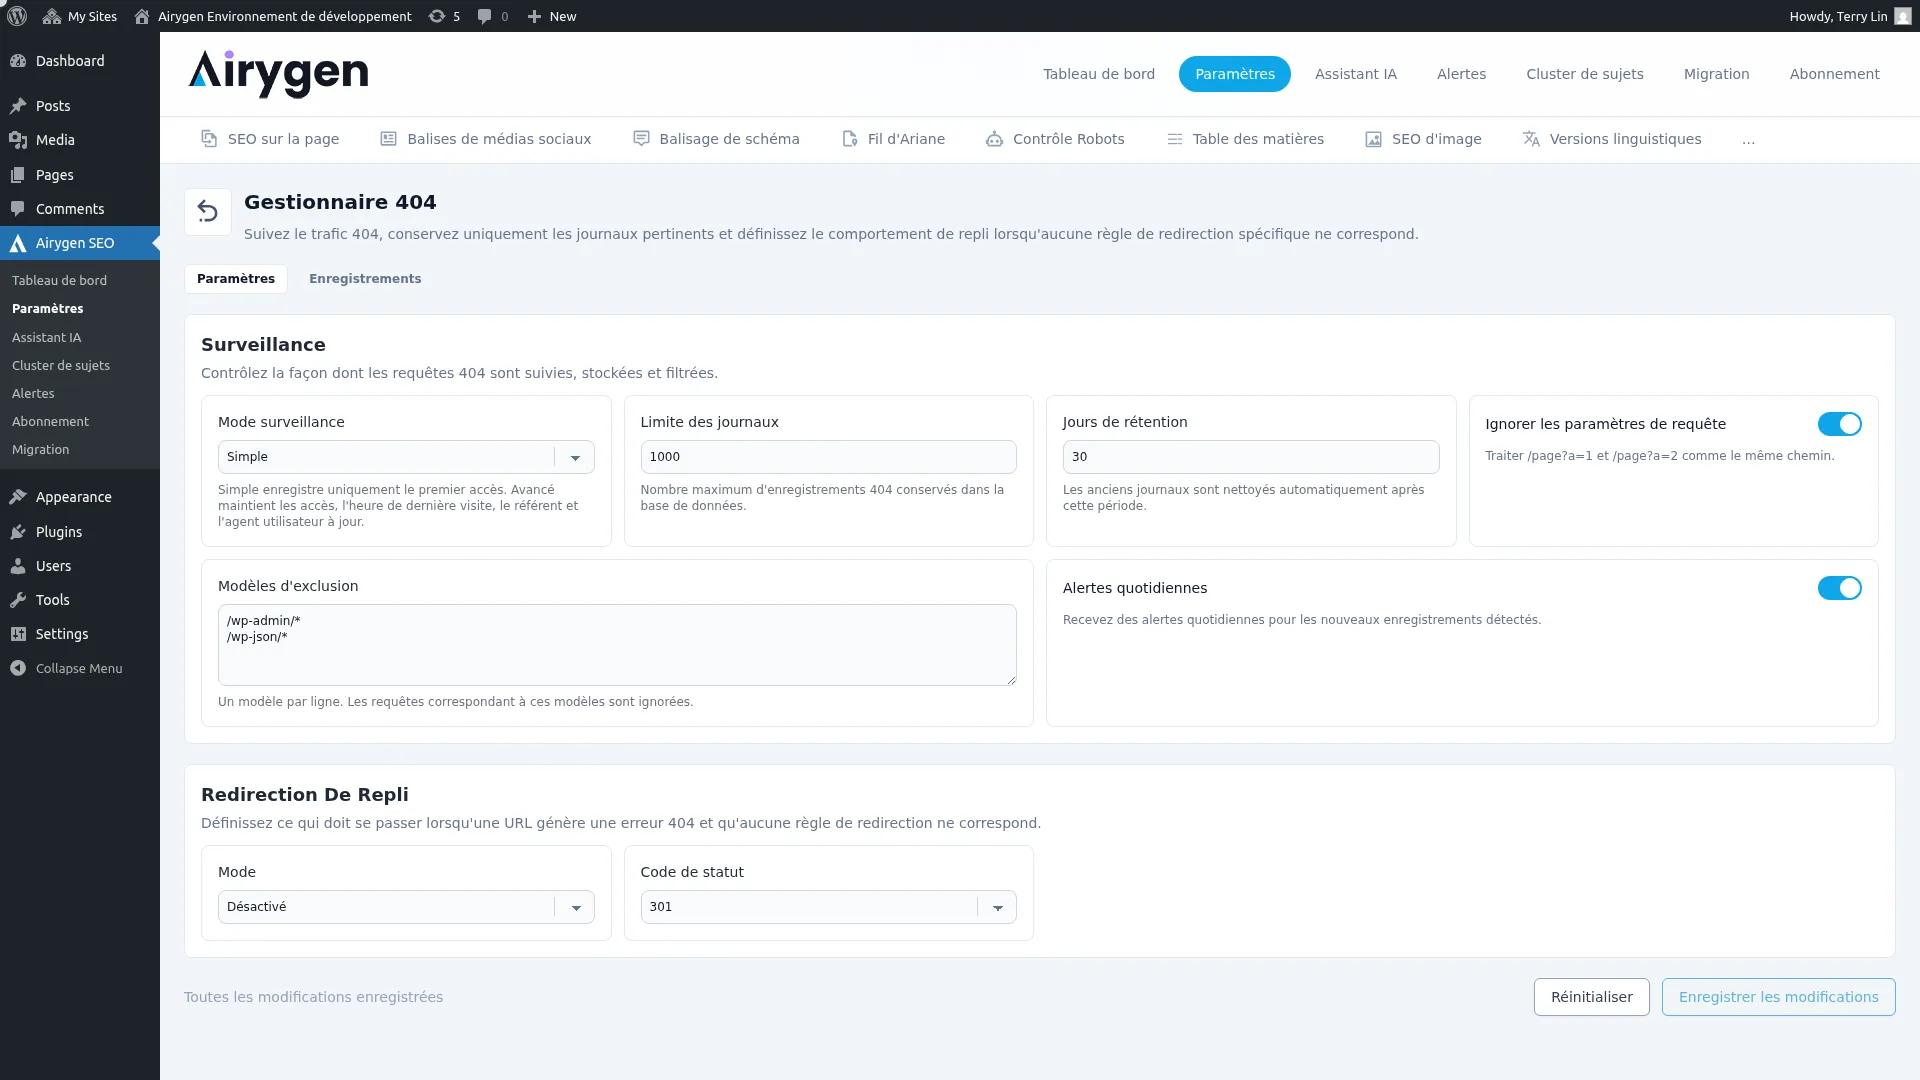Select the Paramètres sub-tab under Gestionnaire 404
1920x1080 pixels.
pos(236,279)
